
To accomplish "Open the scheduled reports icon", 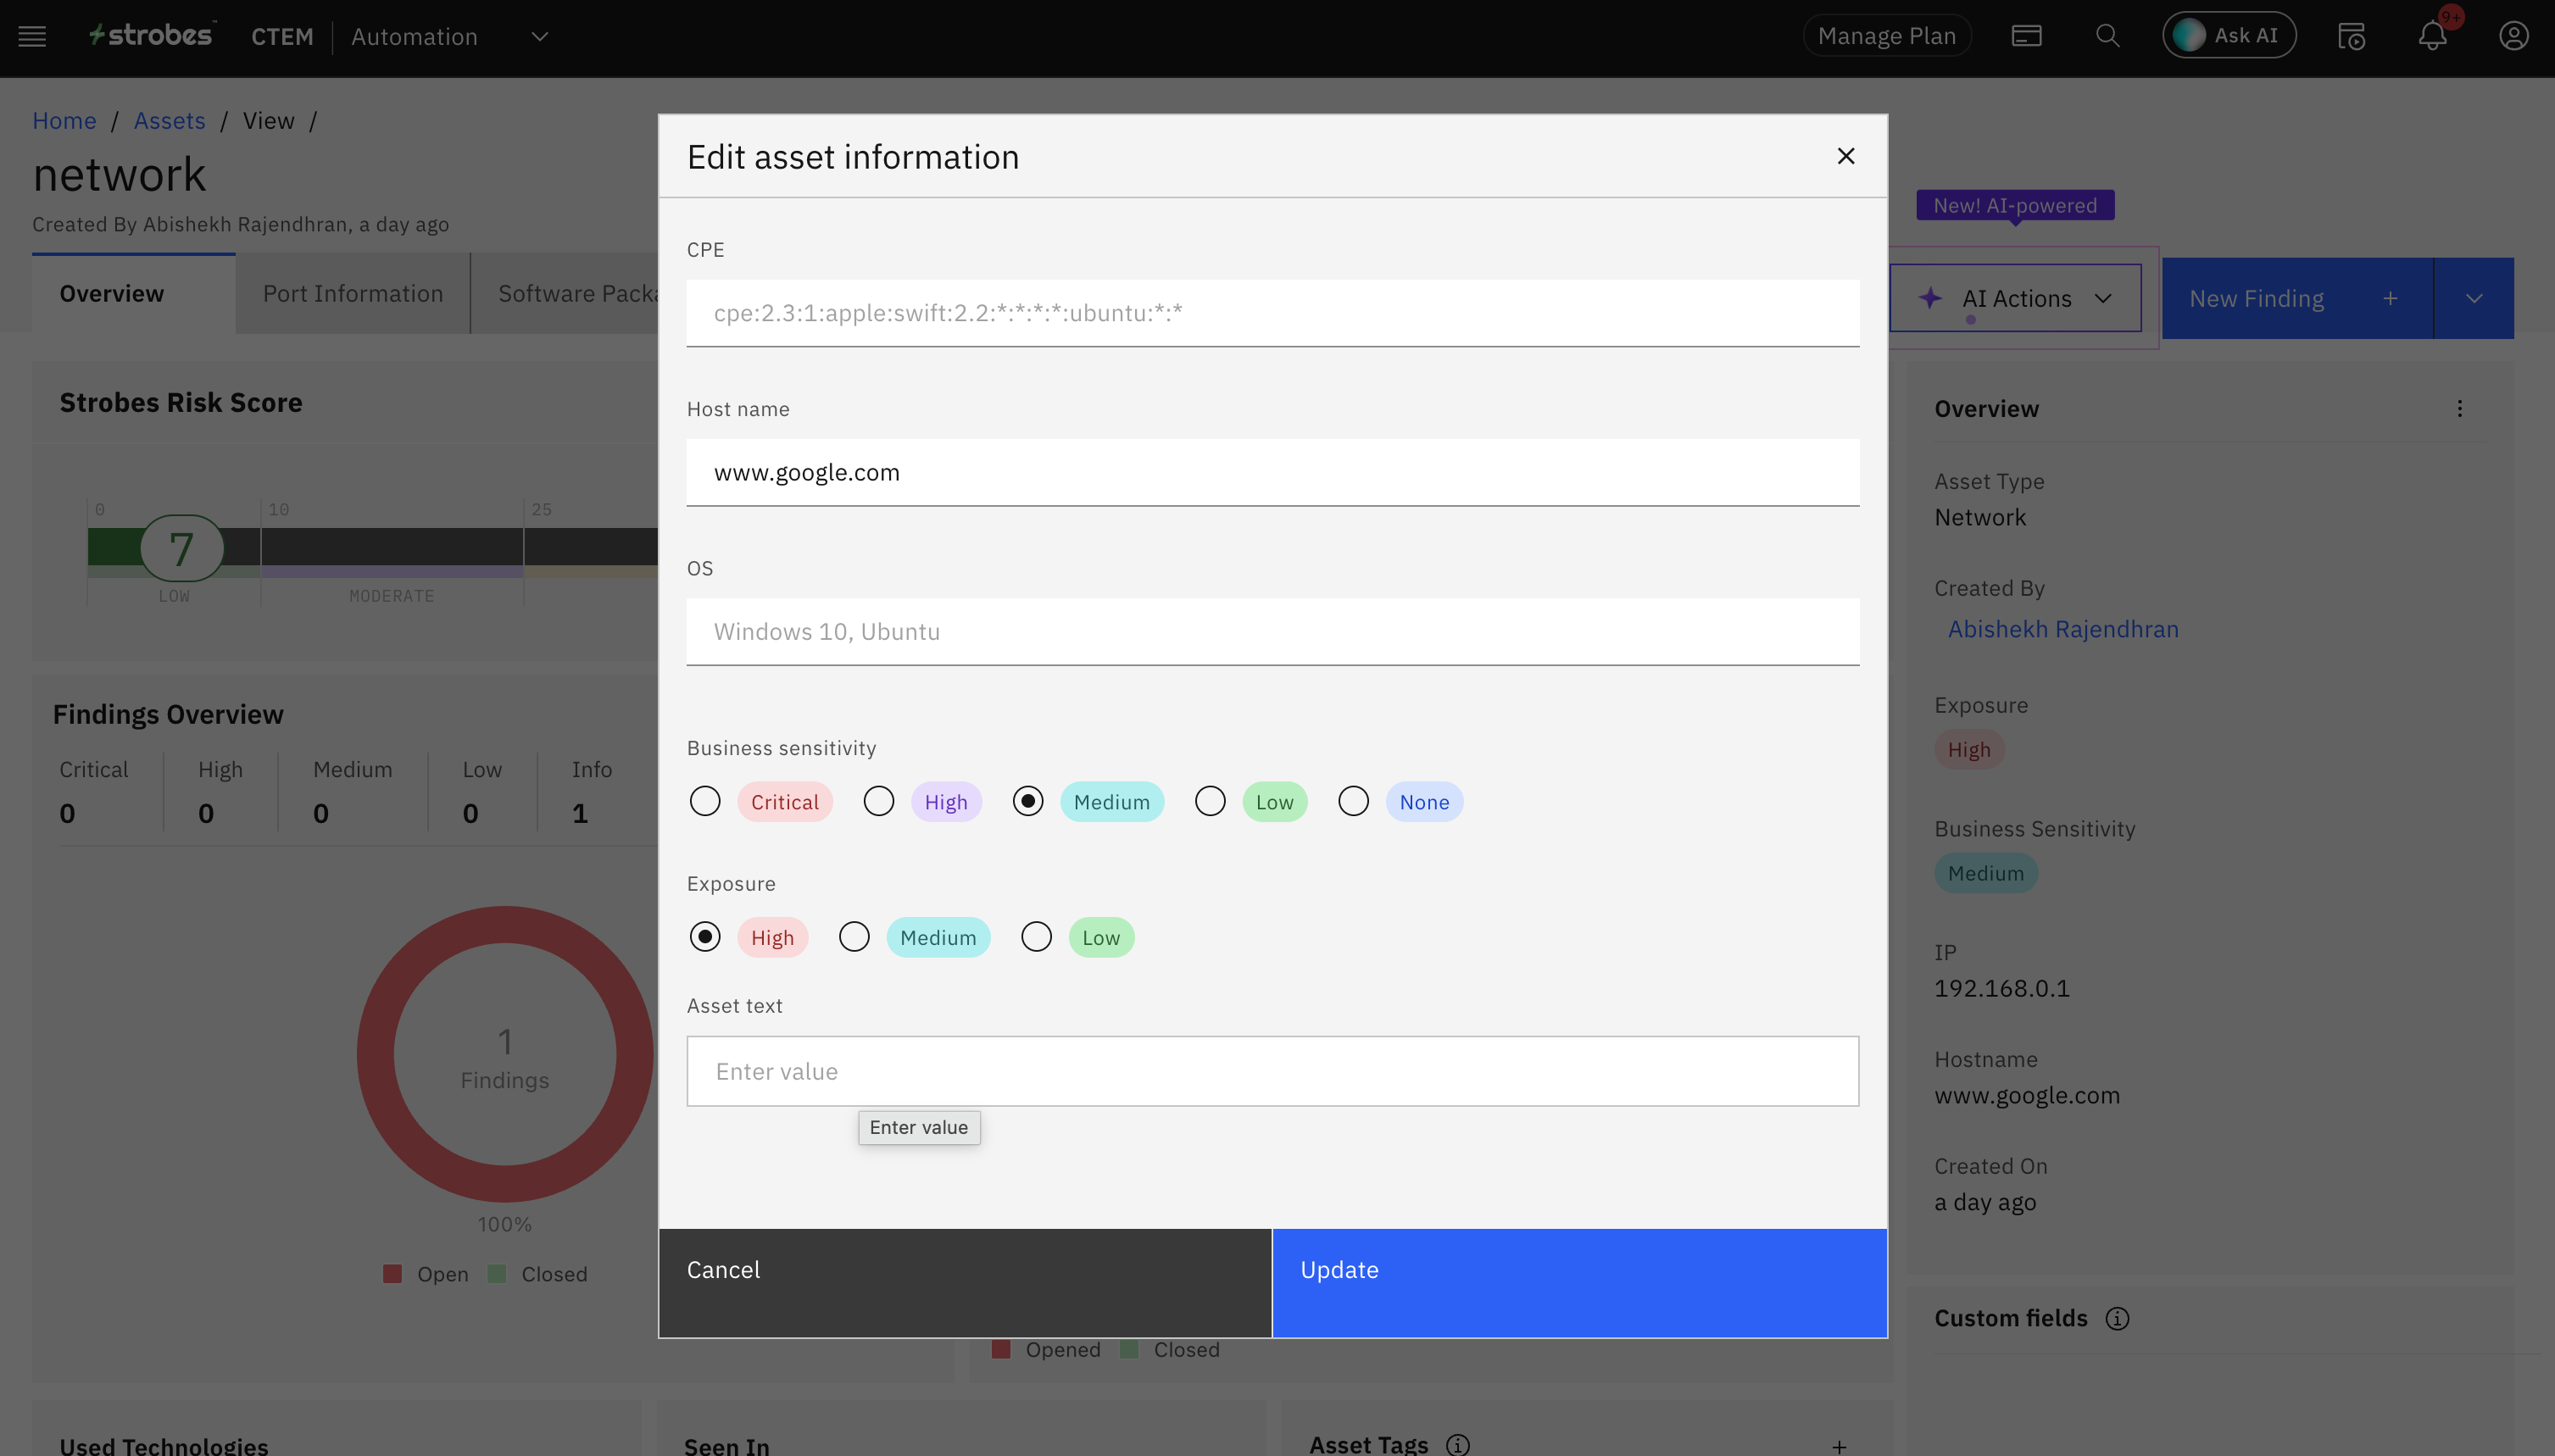I will click(x=2351, y=36).
